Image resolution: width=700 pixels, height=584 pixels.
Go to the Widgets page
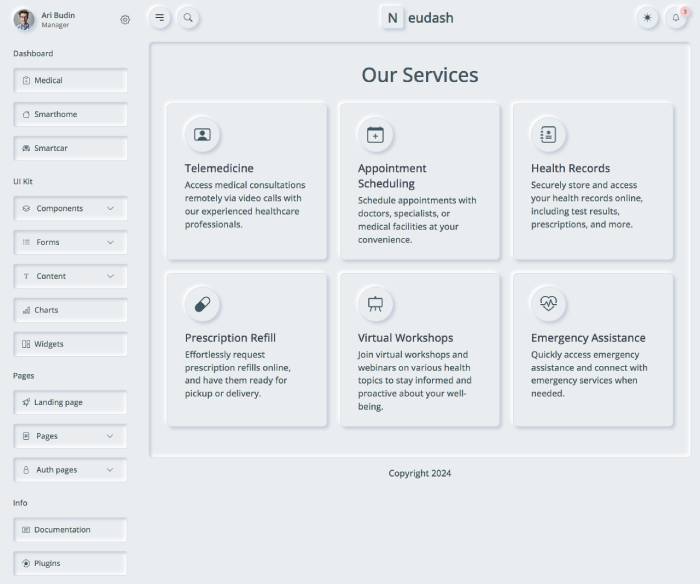(x=71, y=344)
